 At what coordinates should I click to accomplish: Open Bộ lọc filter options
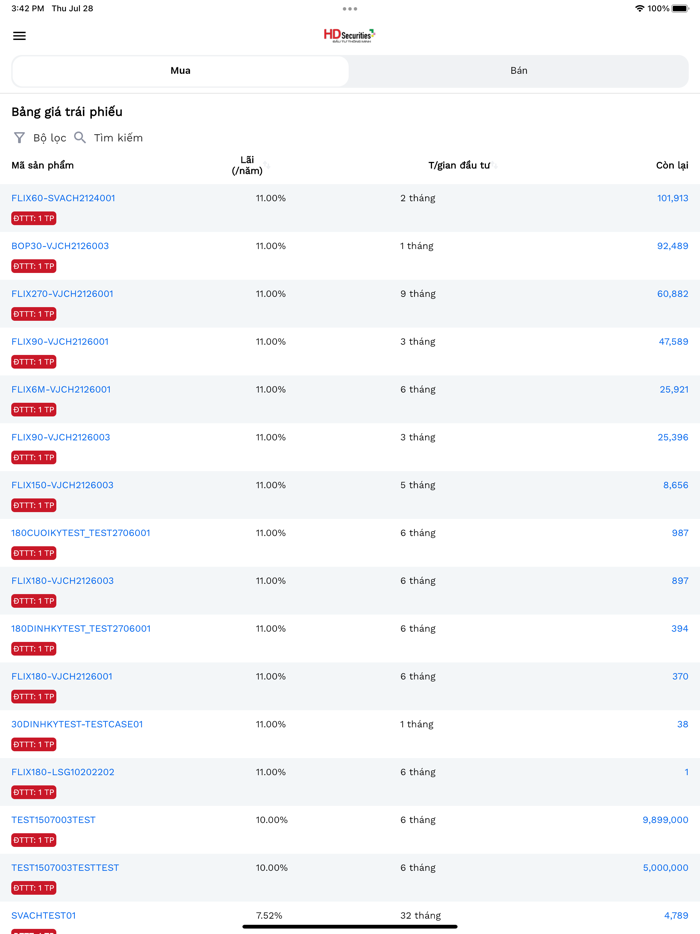click(49, 138)
